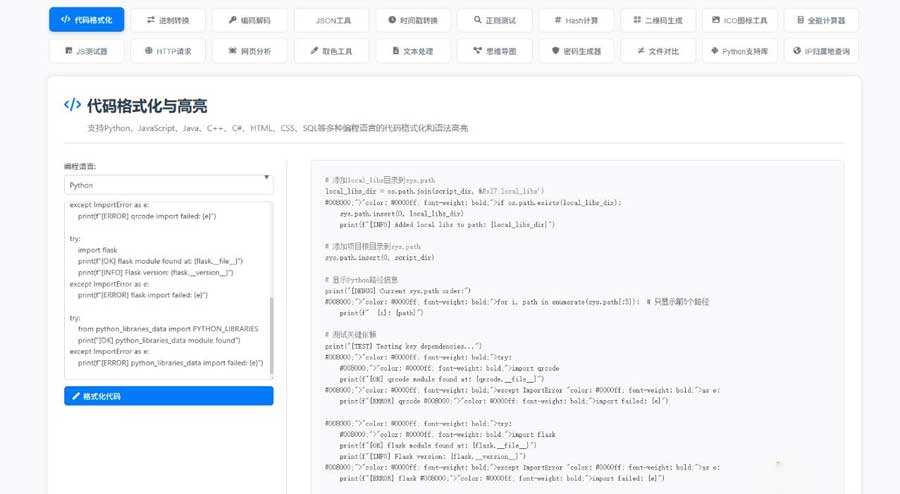
Task: Click output line '[DEBUG] Current sys.path order'
Action: pos(397,291)
